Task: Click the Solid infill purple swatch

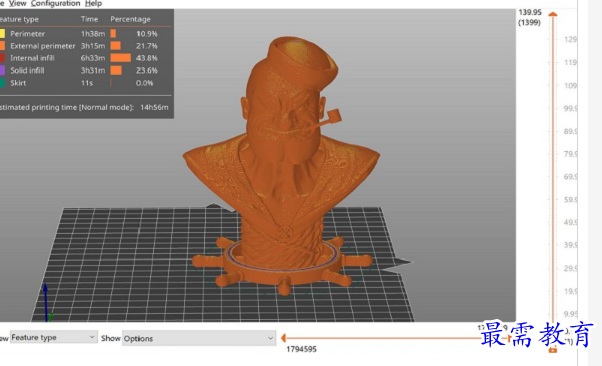Action: [x=2, y=71]
